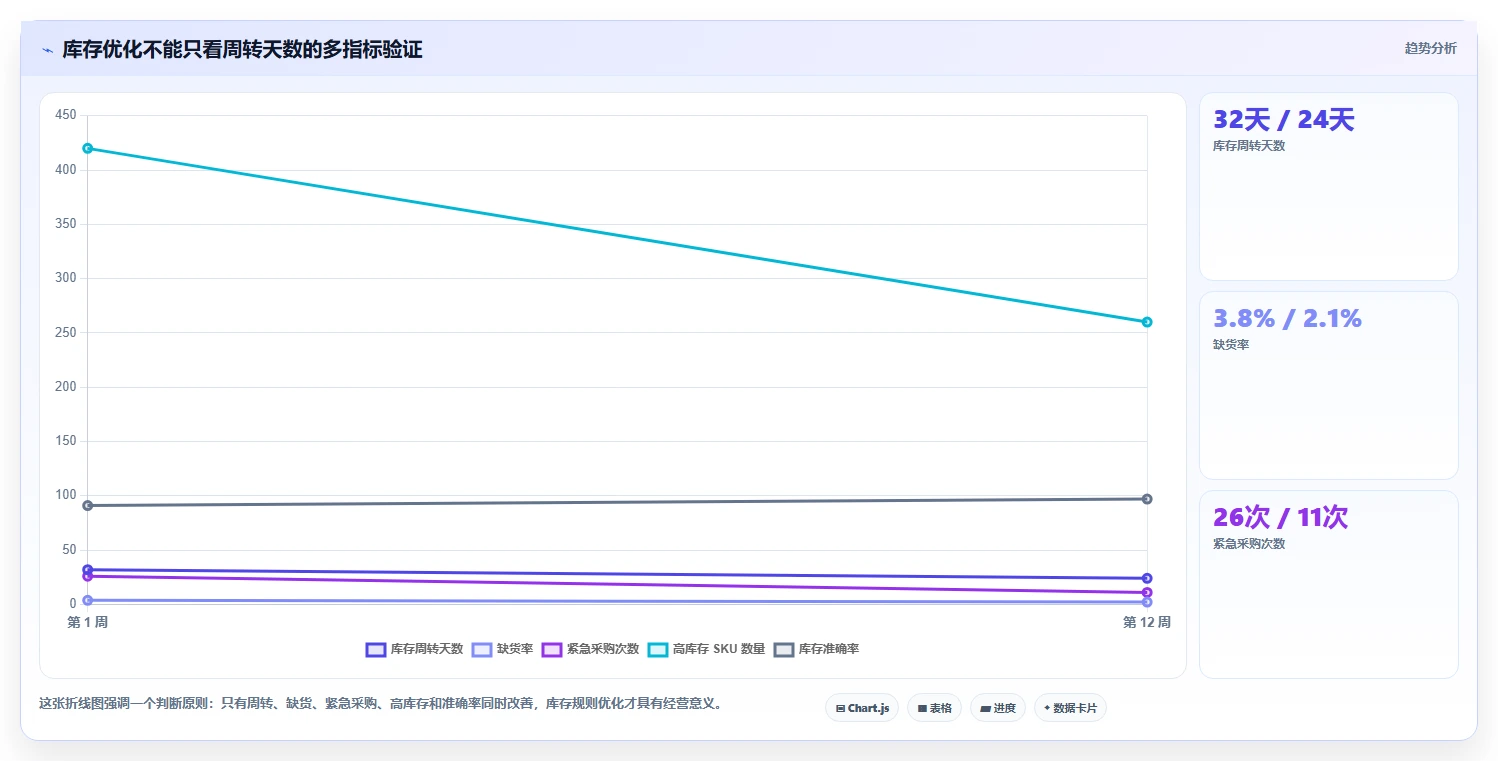Click the Chart.js tag
Image resolution: width=1498 pixels, height=761 pixels.
[862, 708]
